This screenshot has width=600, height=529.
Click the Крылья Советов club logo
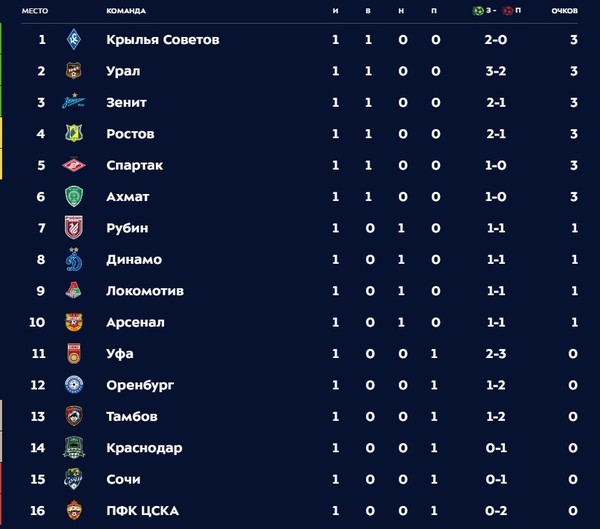point(74,39)
